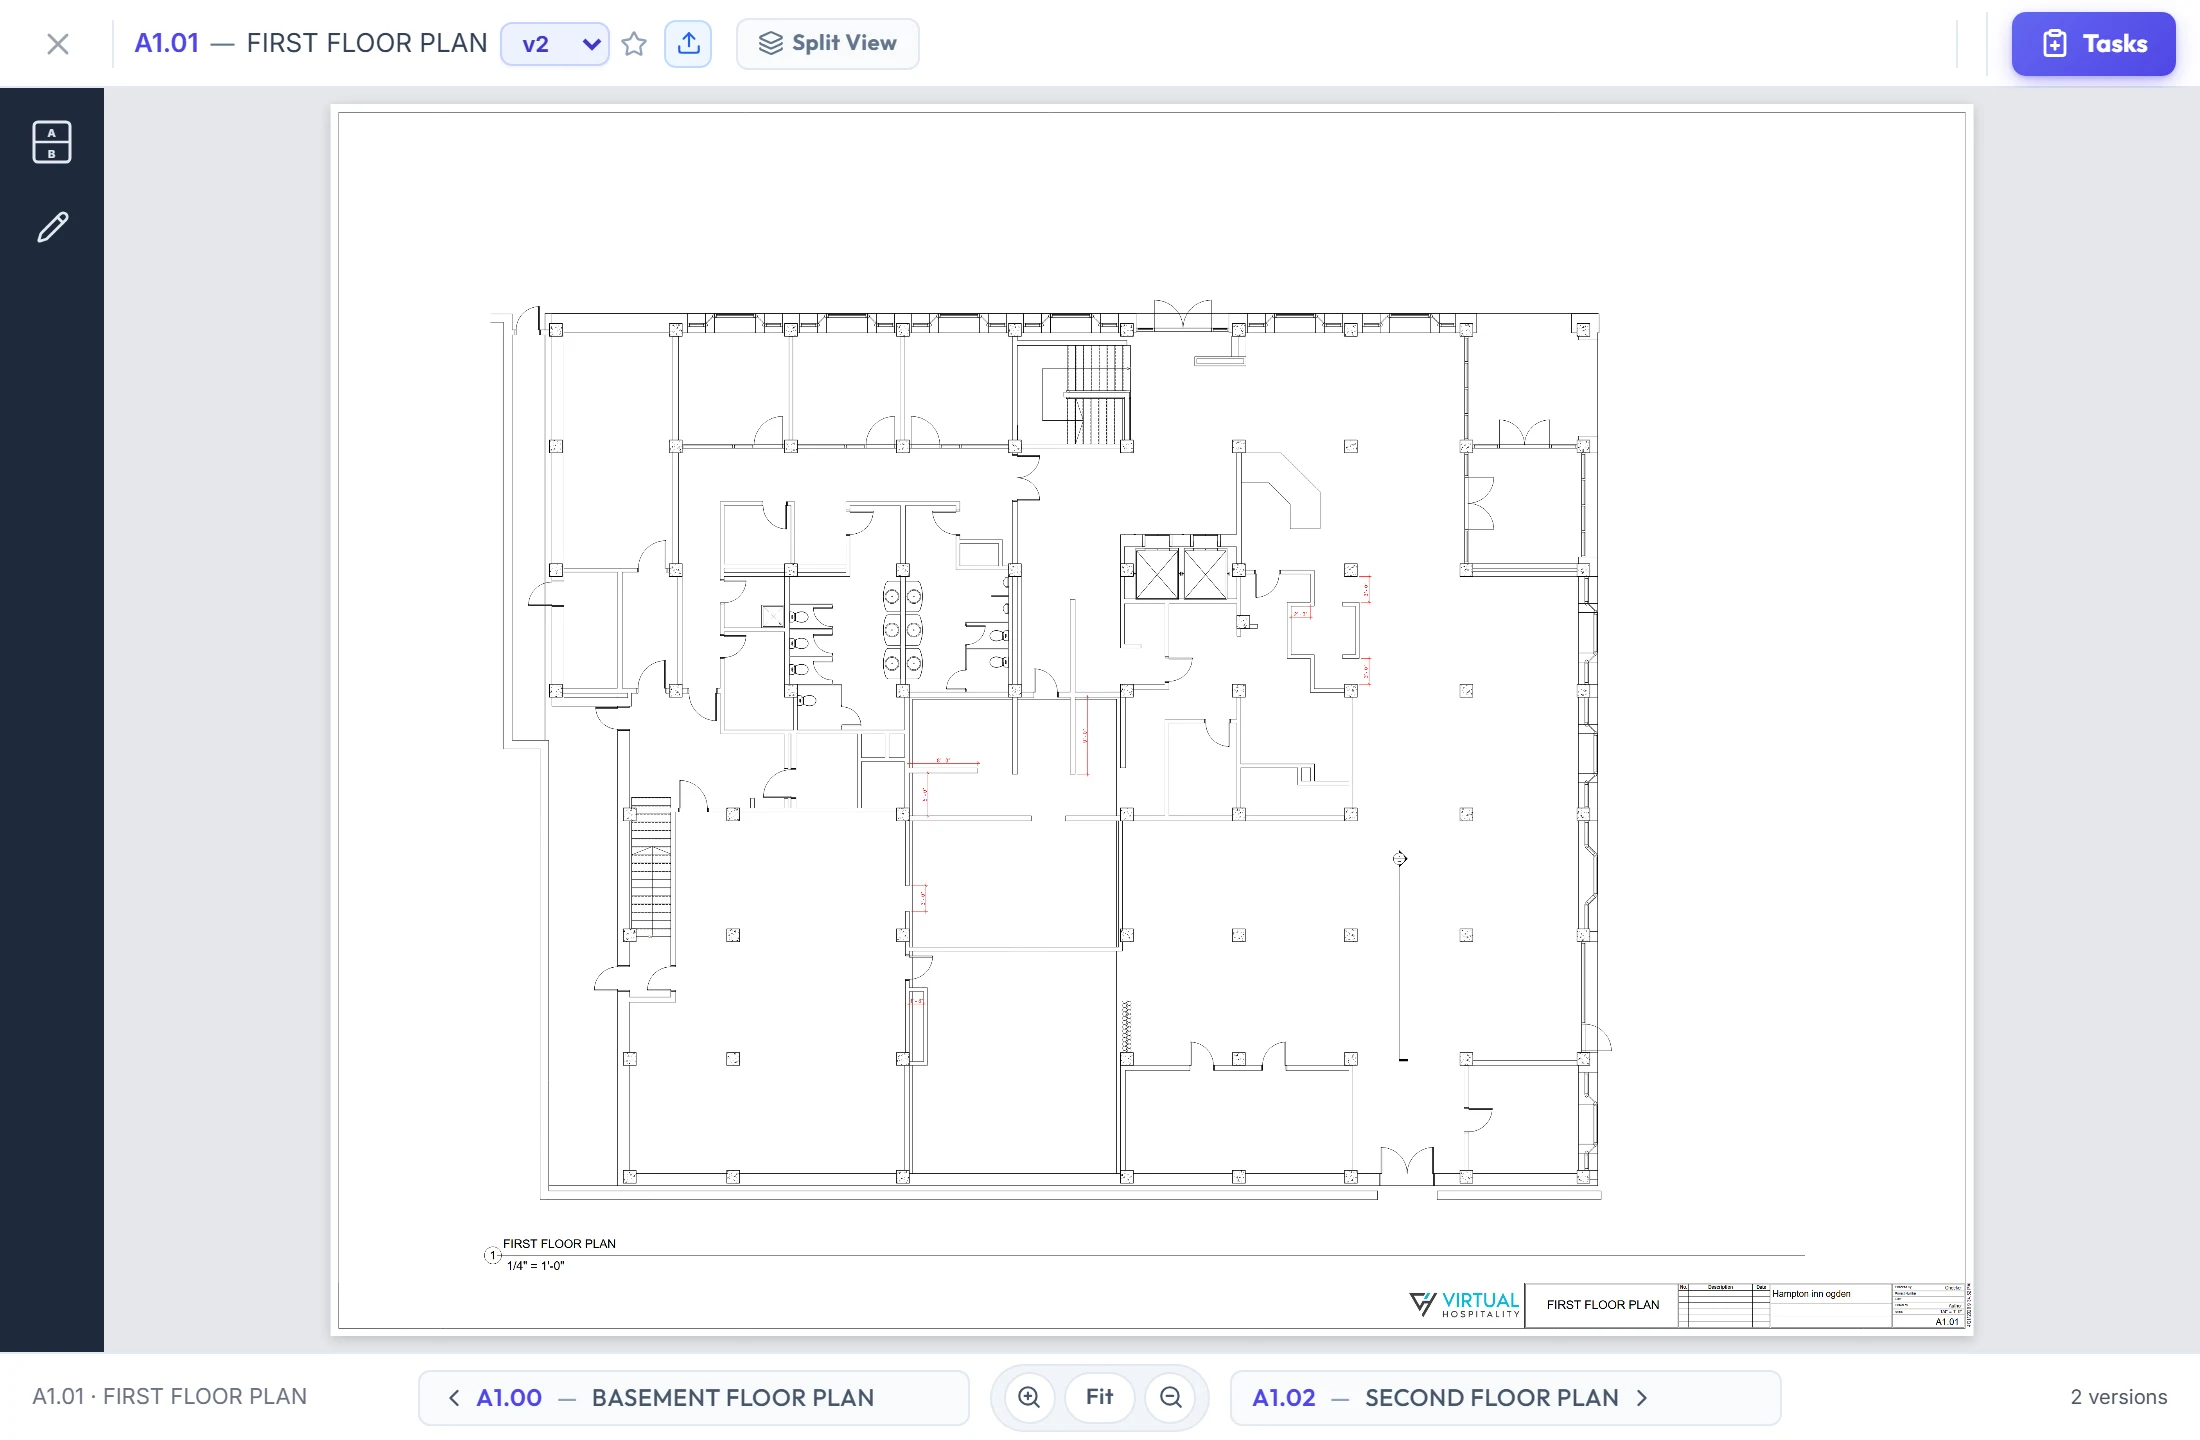Viewport: 2200px width, 1440px height.
Task: Open the Tasks panel
Action: (2094, 44)
